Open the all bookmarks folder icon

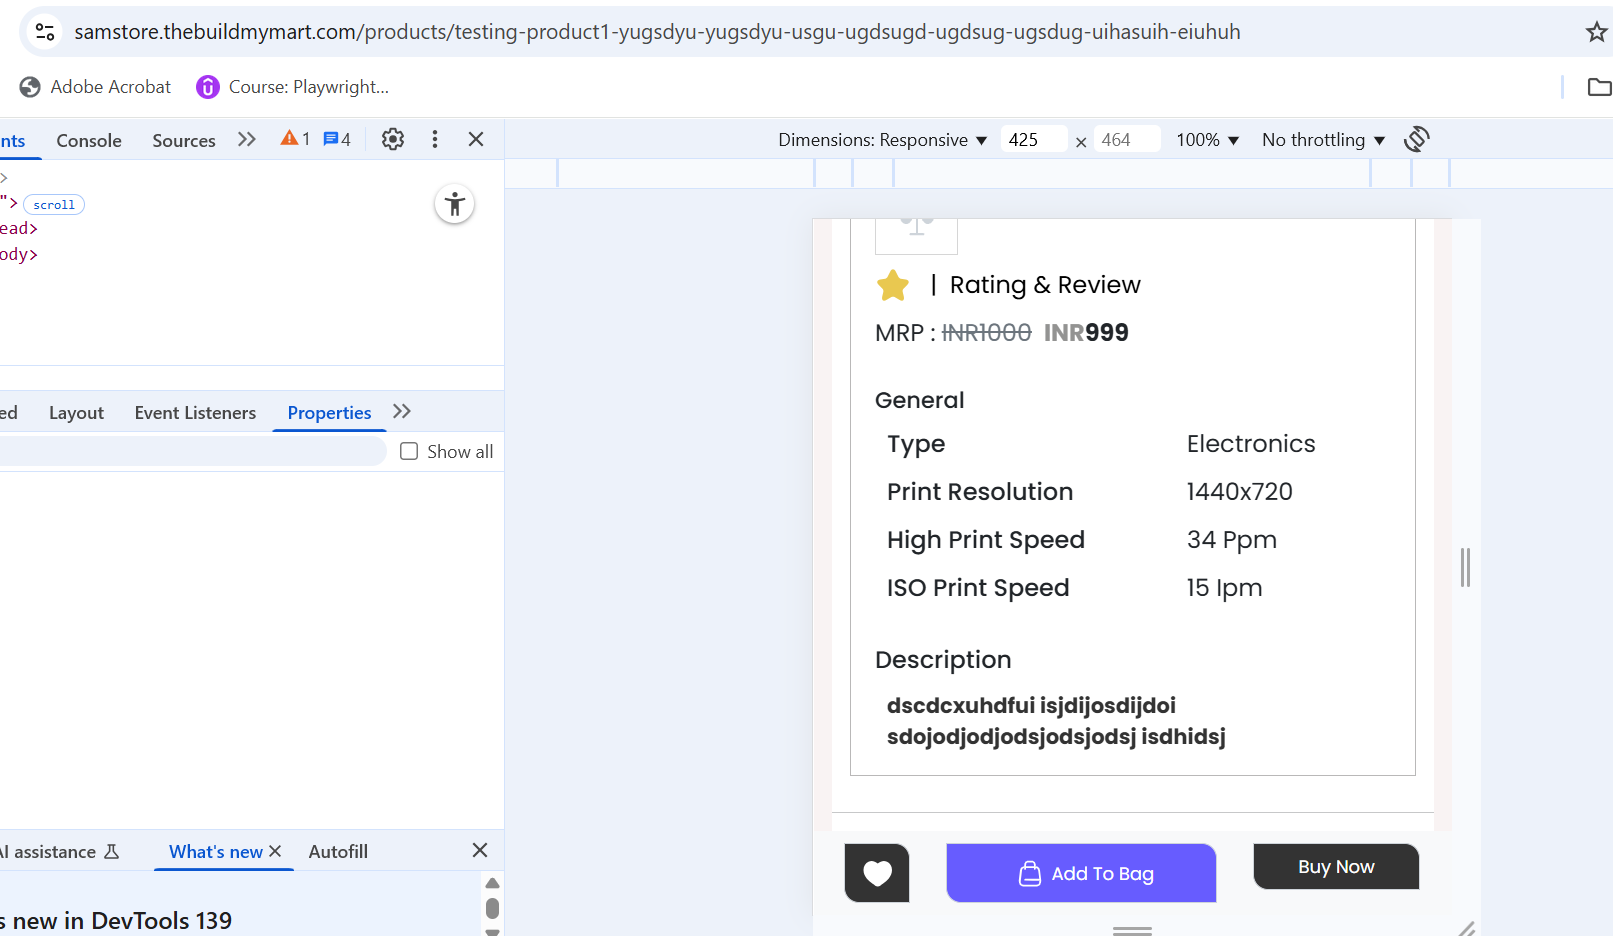tap(1599, 87)
